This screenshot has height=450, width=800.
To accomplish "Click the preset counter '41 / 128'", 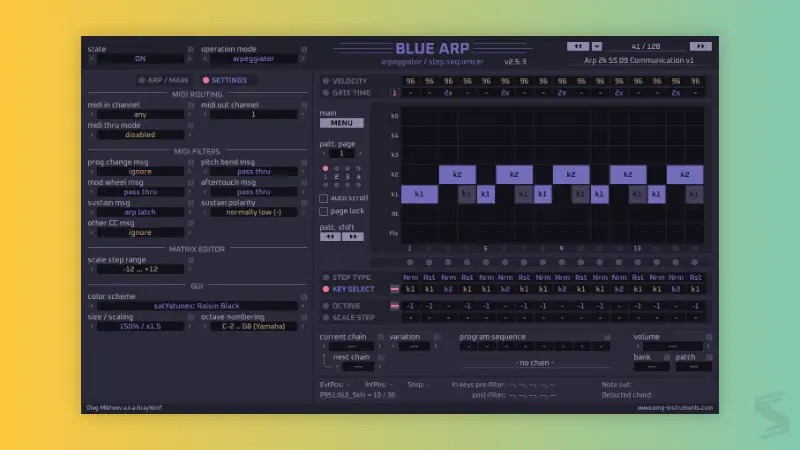I will (645, 46).
